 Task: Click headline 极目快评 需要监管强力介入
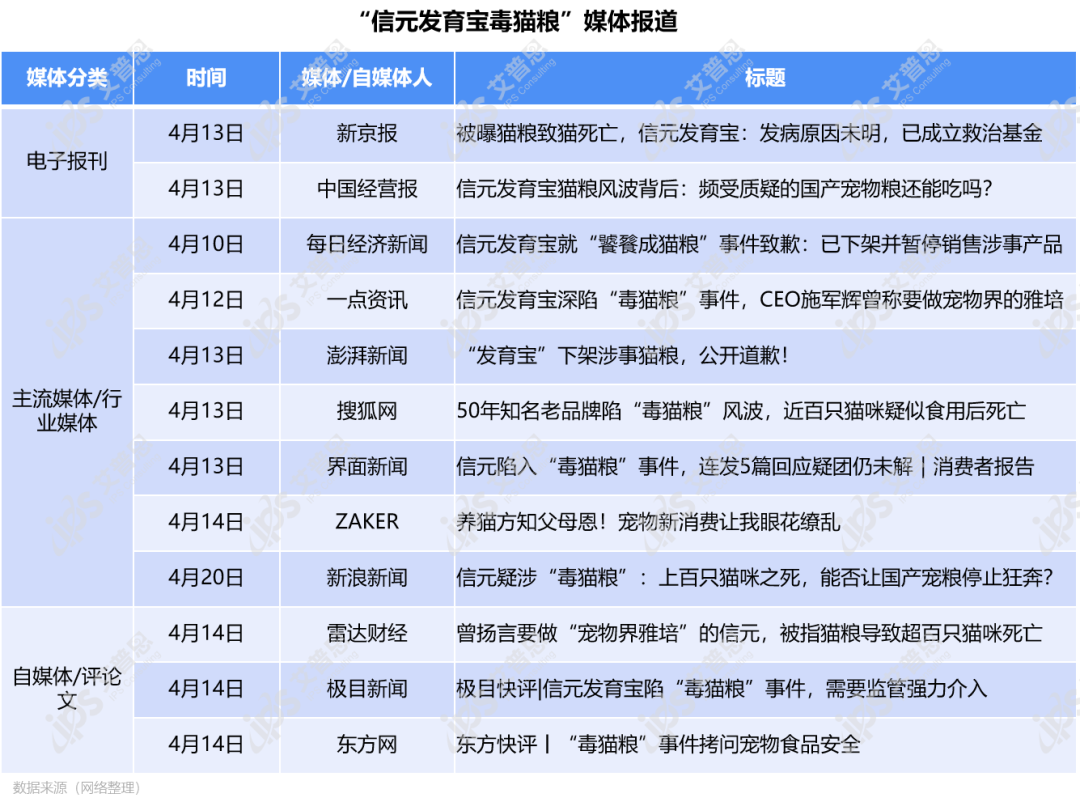pyautogui.click(x=721, y=688)
